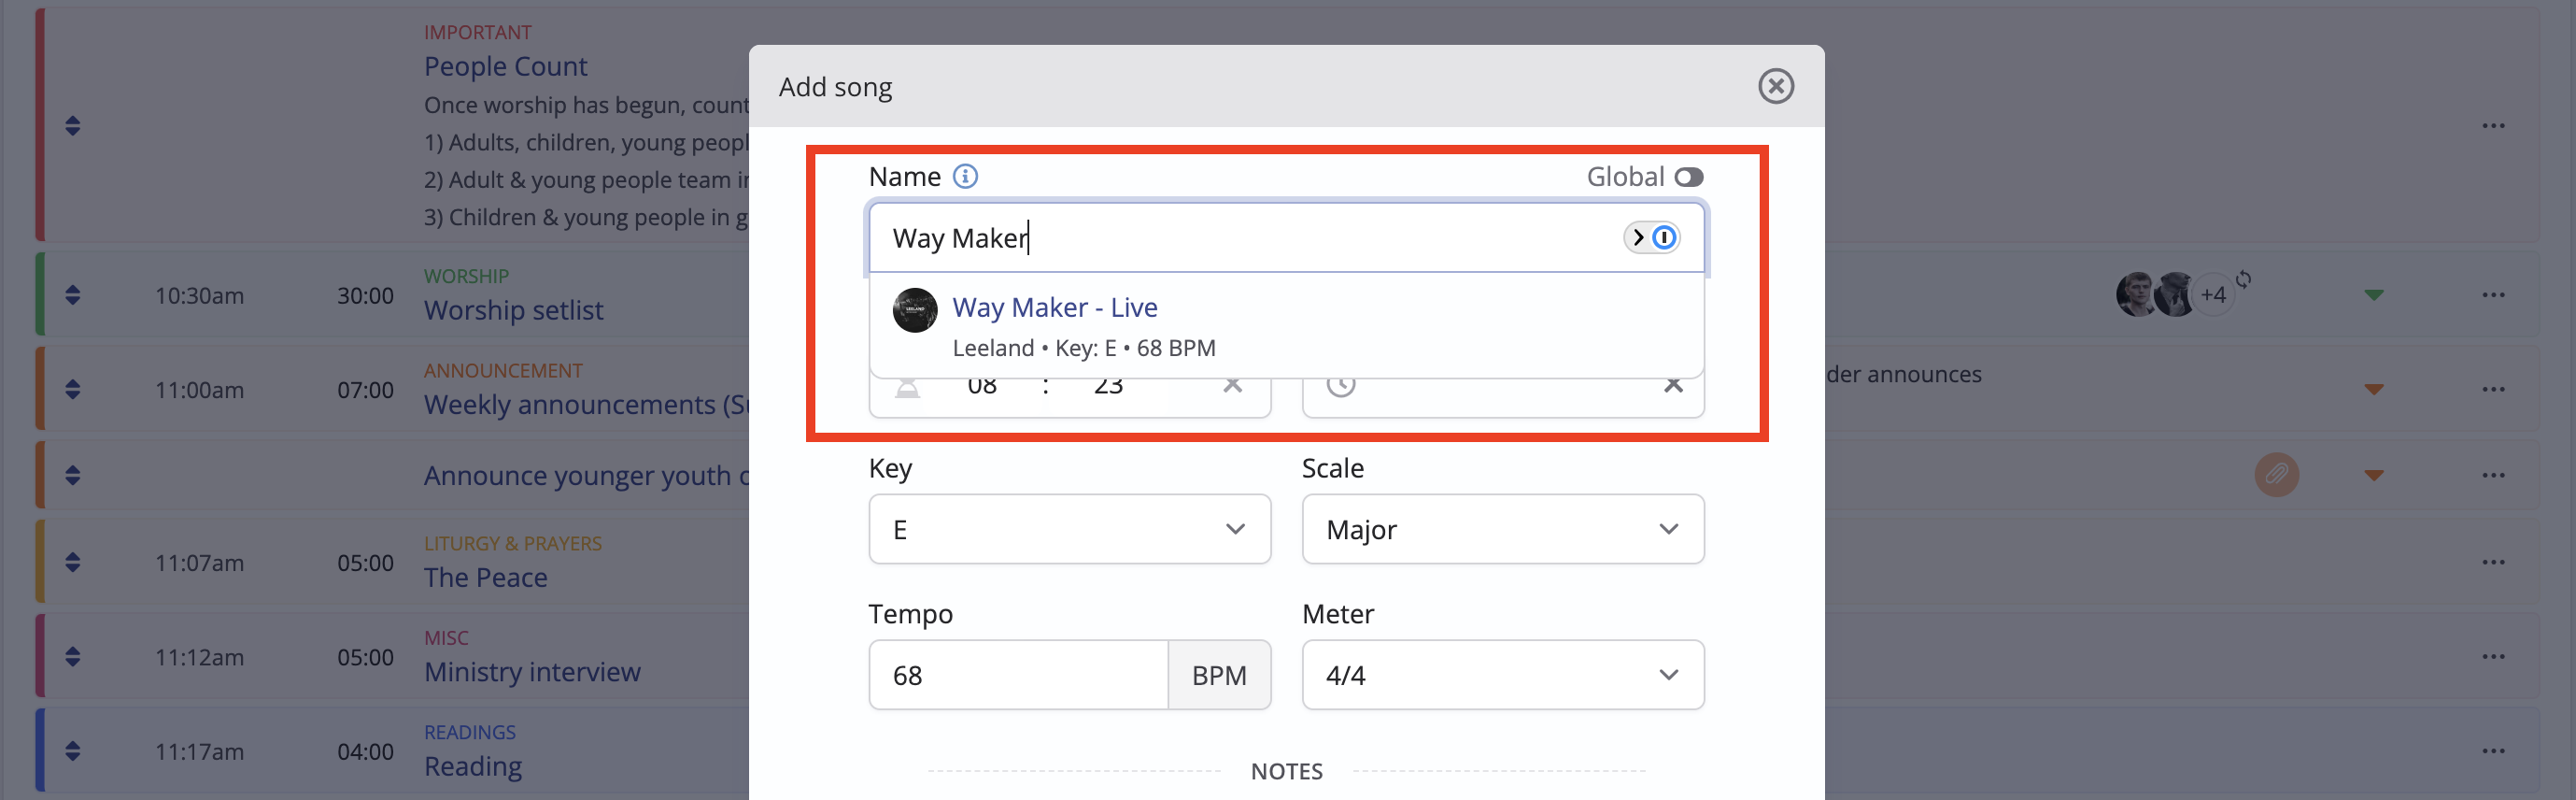Image resolution: width=2576 pixels, height=800 pixels.
Task: Open Announce younger youth row options menu
Action: coord(2493,475)
